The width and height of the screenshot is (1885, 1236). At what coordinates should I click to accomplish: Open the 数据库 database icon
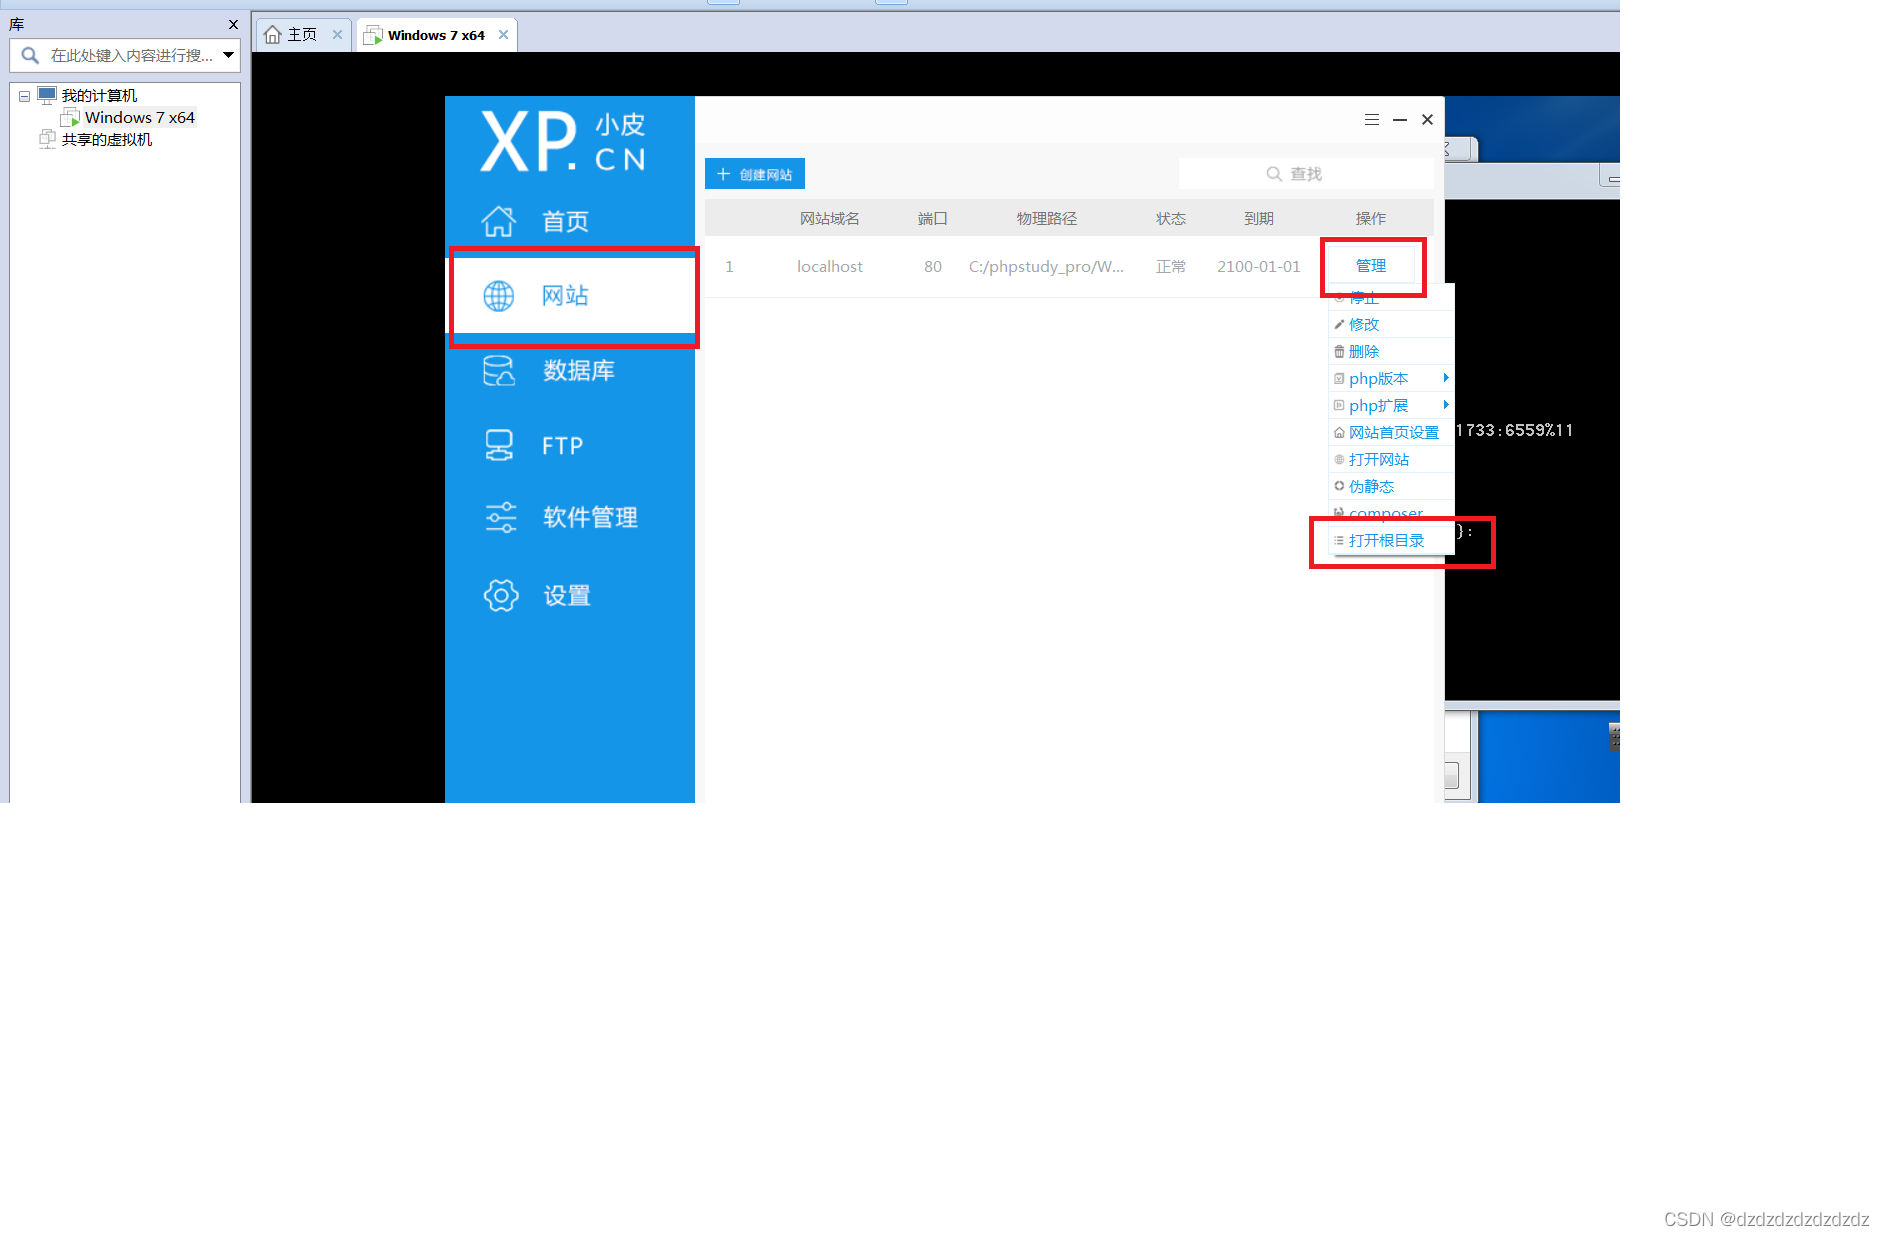point(499,371)
